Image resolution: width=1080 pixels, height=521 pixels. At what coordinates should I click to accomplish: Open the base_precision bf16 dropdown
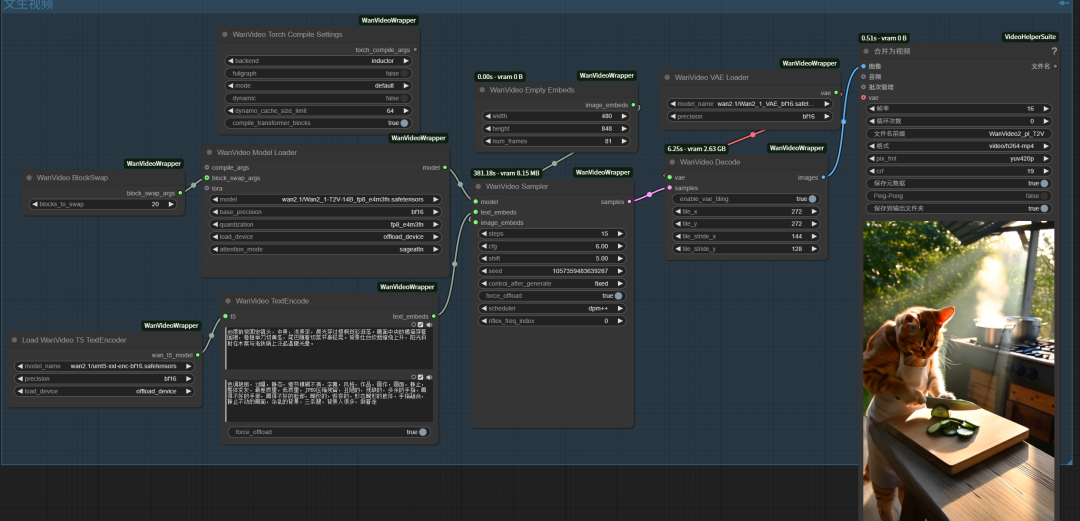click(x=325, y=212)
